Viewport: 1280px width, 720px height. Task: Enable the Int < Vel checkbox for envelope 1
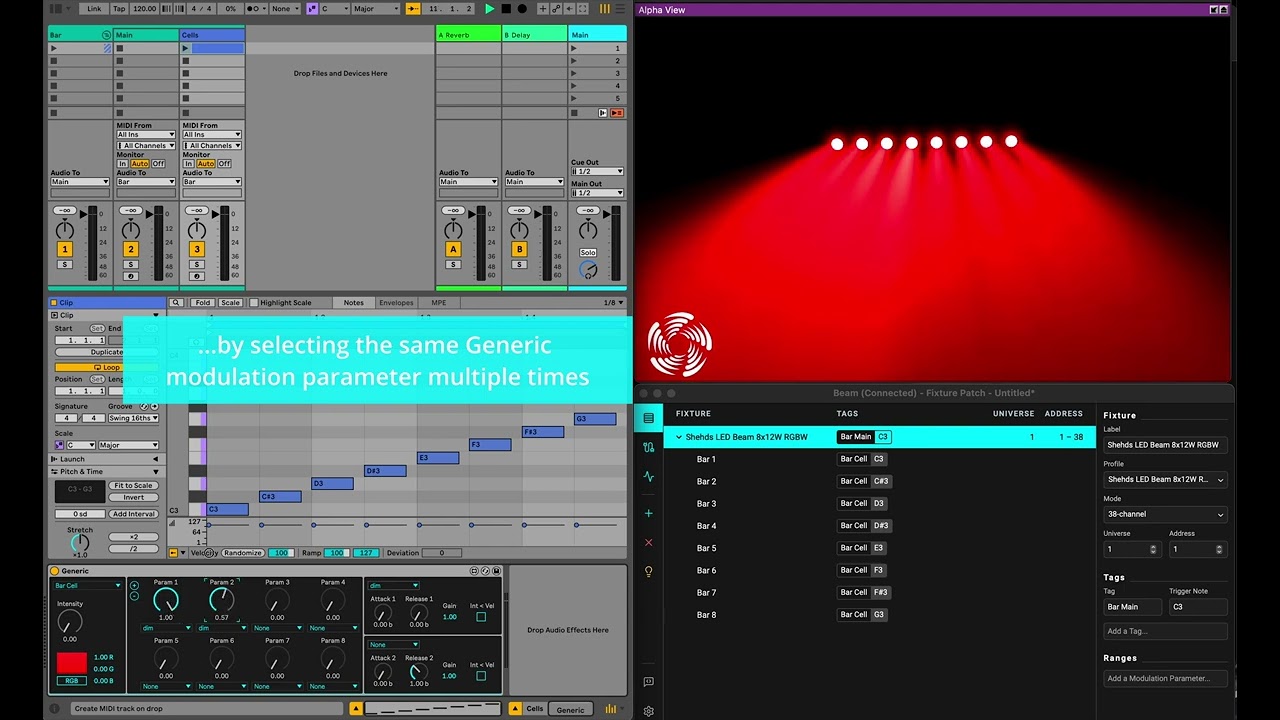point(481,617)
